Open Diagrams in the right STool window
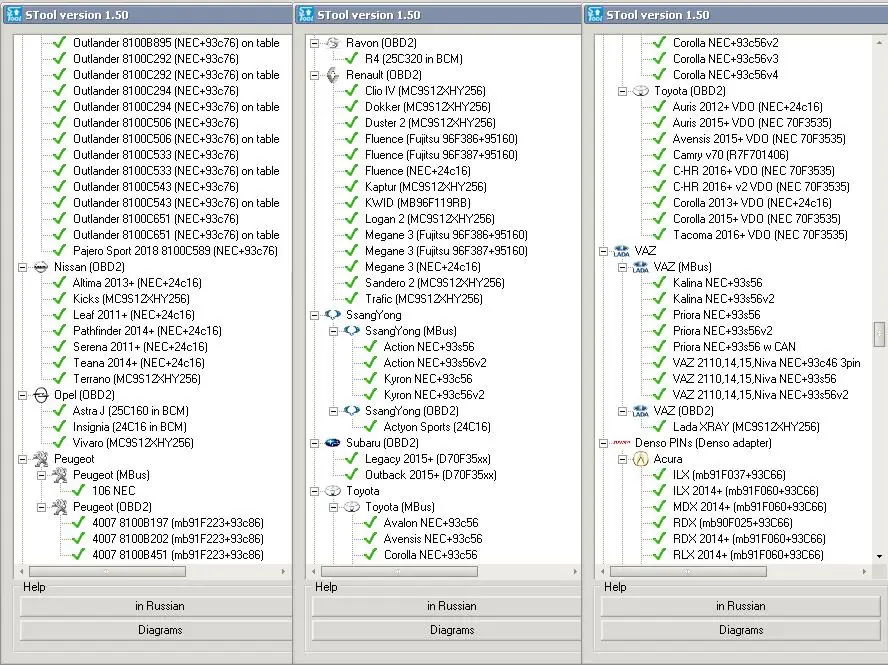The height and width of the screenshot is (665, 888). point(740,630)
